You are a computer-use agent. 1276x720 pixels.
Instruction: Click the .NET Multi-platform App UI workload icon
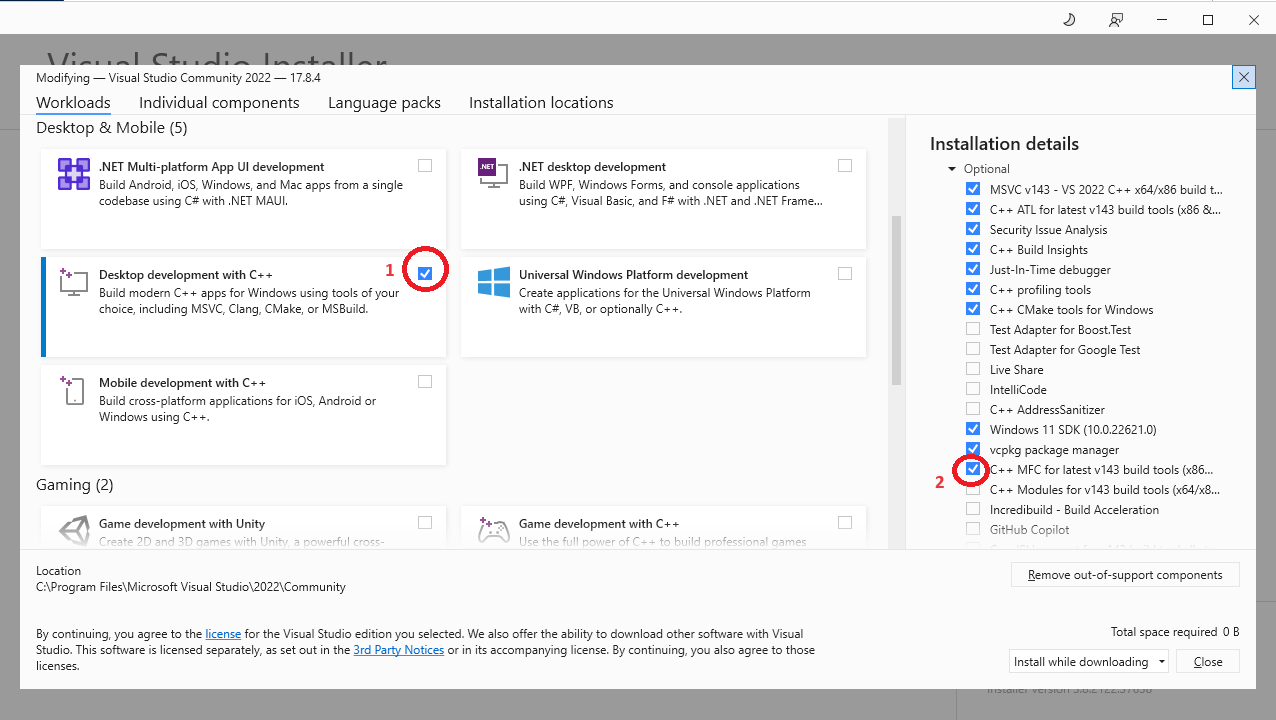click(x=74, y=174)
